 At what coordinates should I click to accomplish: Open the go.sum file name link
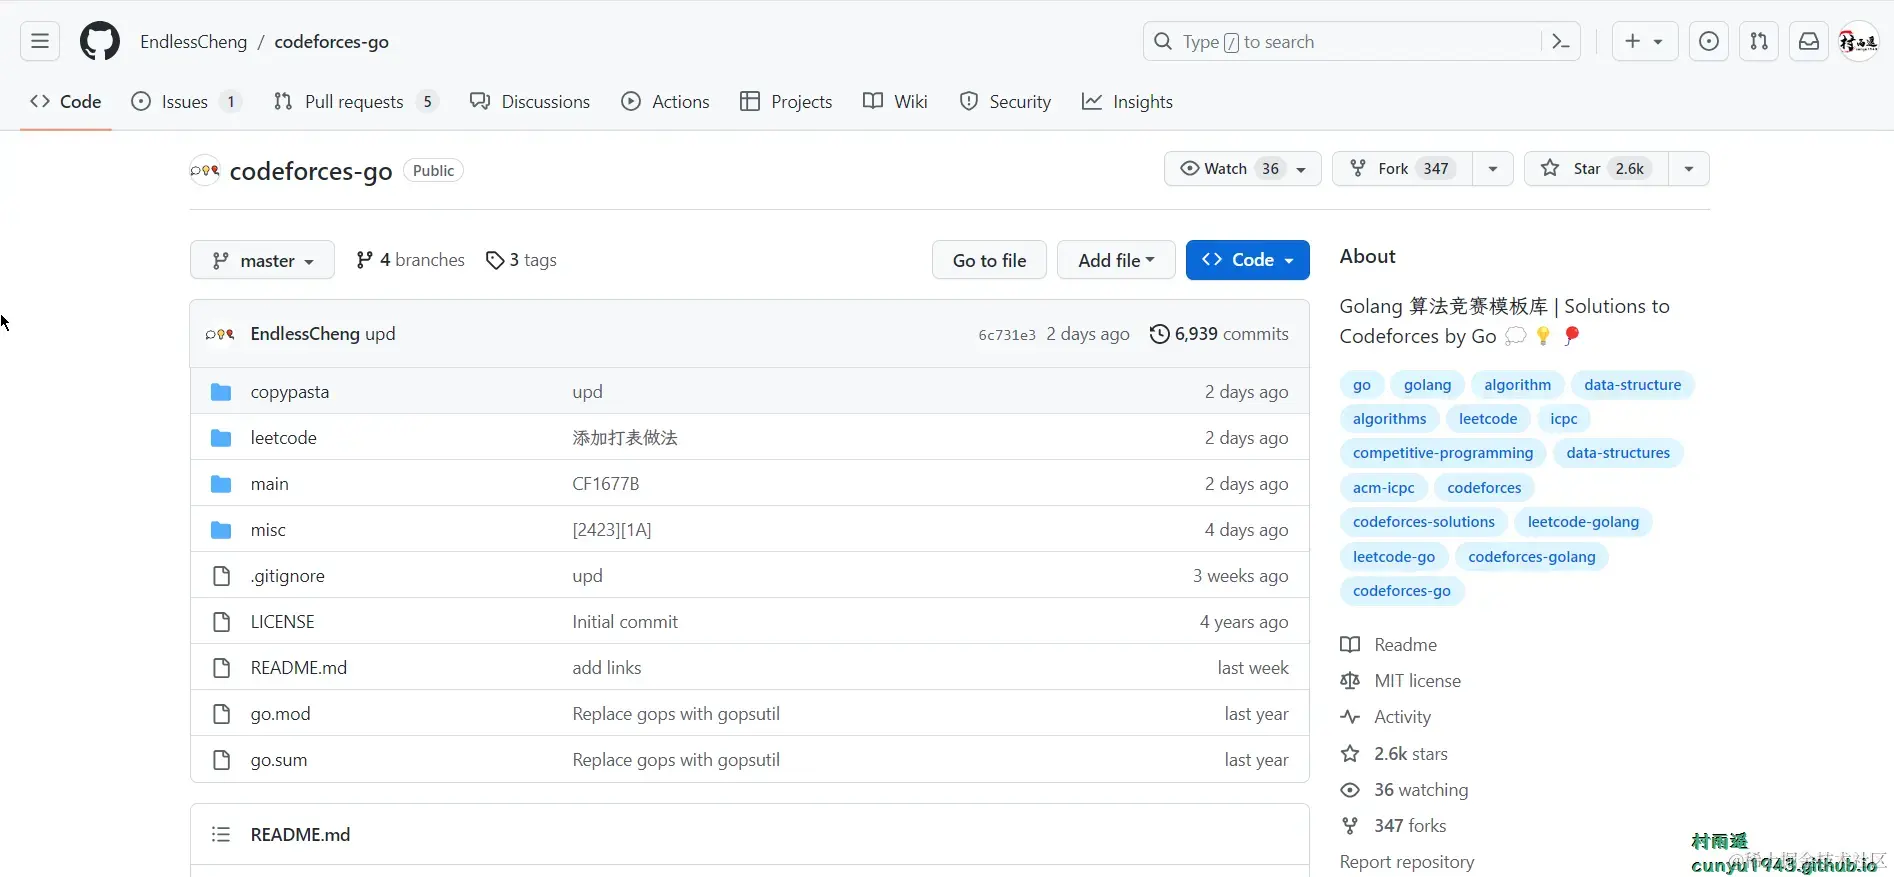(279, 760)
